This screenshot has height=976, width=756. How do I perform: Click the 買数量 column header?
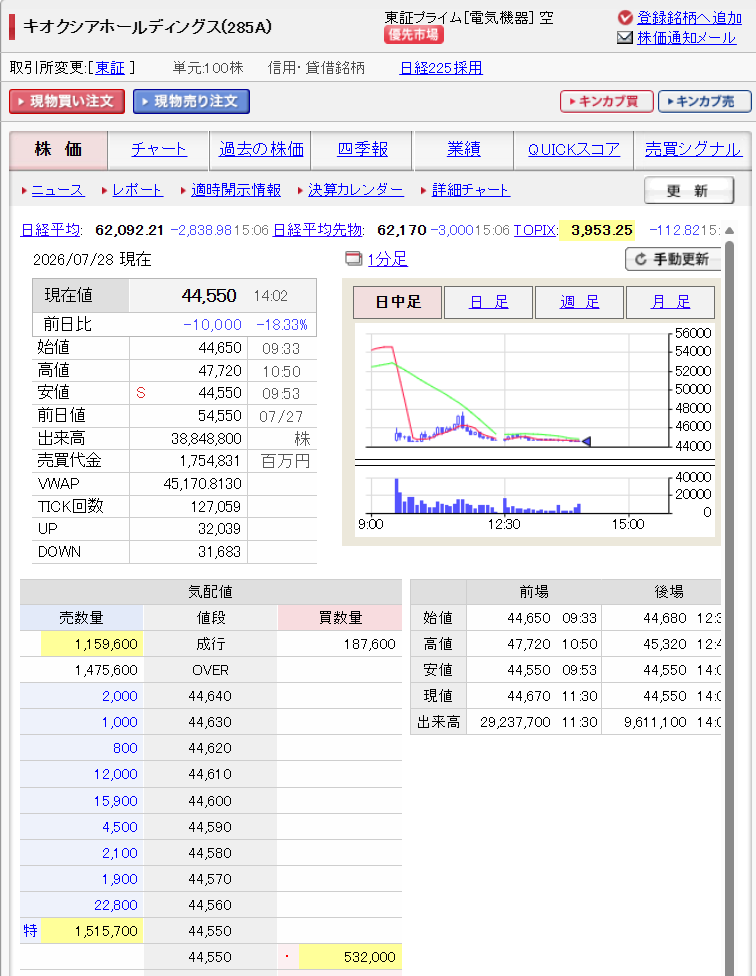point(340,617)
